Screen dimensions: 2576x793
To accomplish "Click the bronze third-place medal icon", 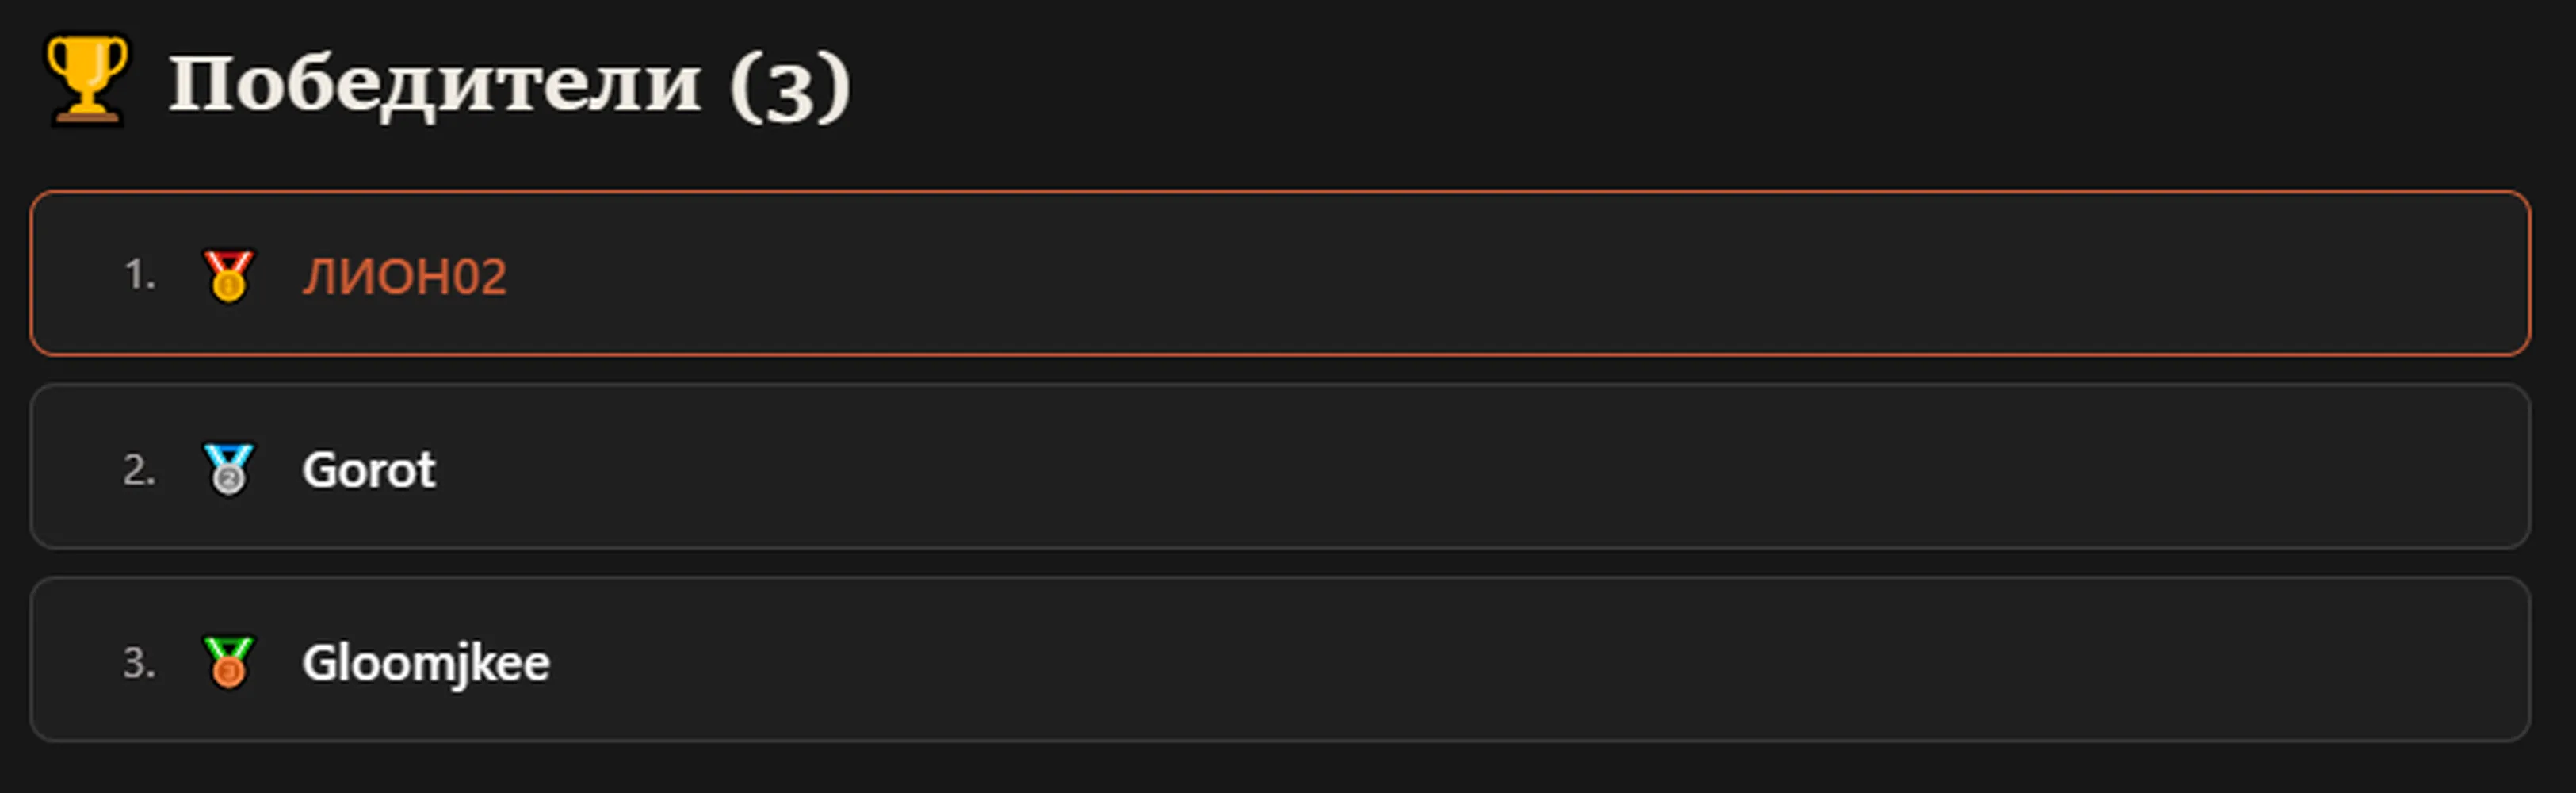I will 228,662.
